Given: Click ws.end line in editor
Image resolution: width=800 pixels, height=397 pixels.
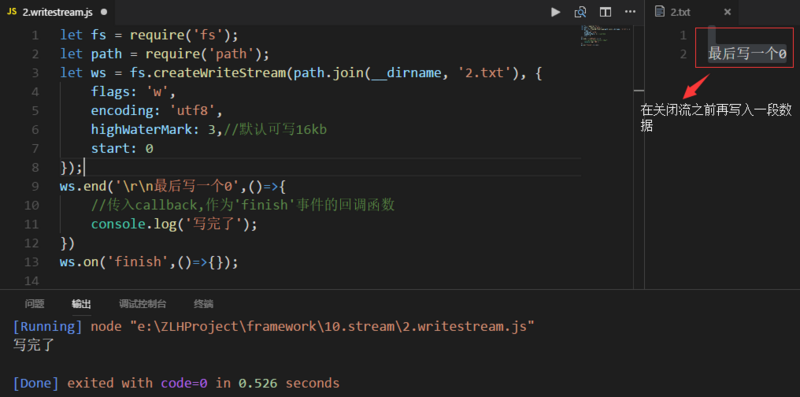Looking at the screenshot, I should [172, 186].
